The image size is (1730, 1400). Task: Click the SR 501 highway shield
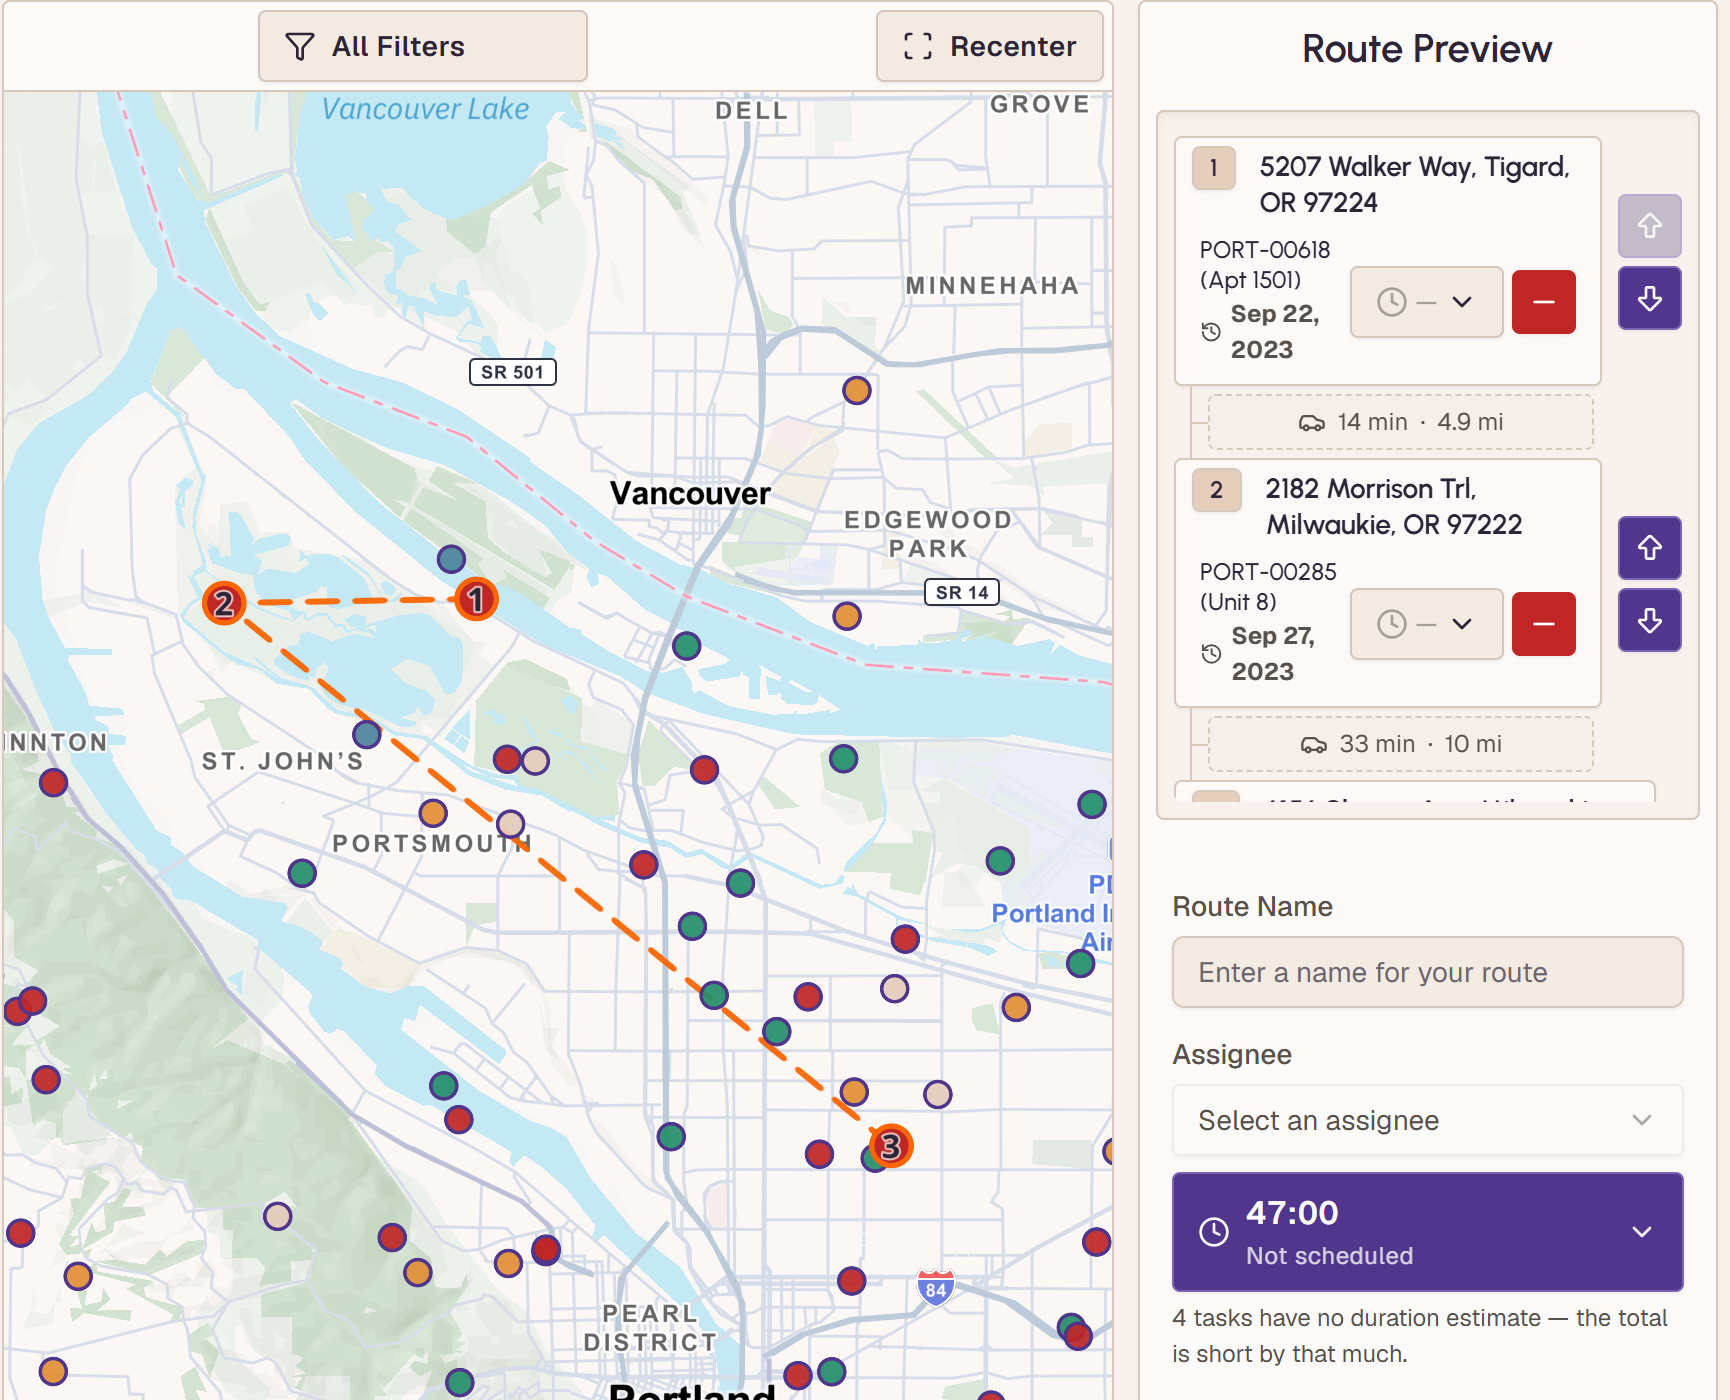pos(513,372)
